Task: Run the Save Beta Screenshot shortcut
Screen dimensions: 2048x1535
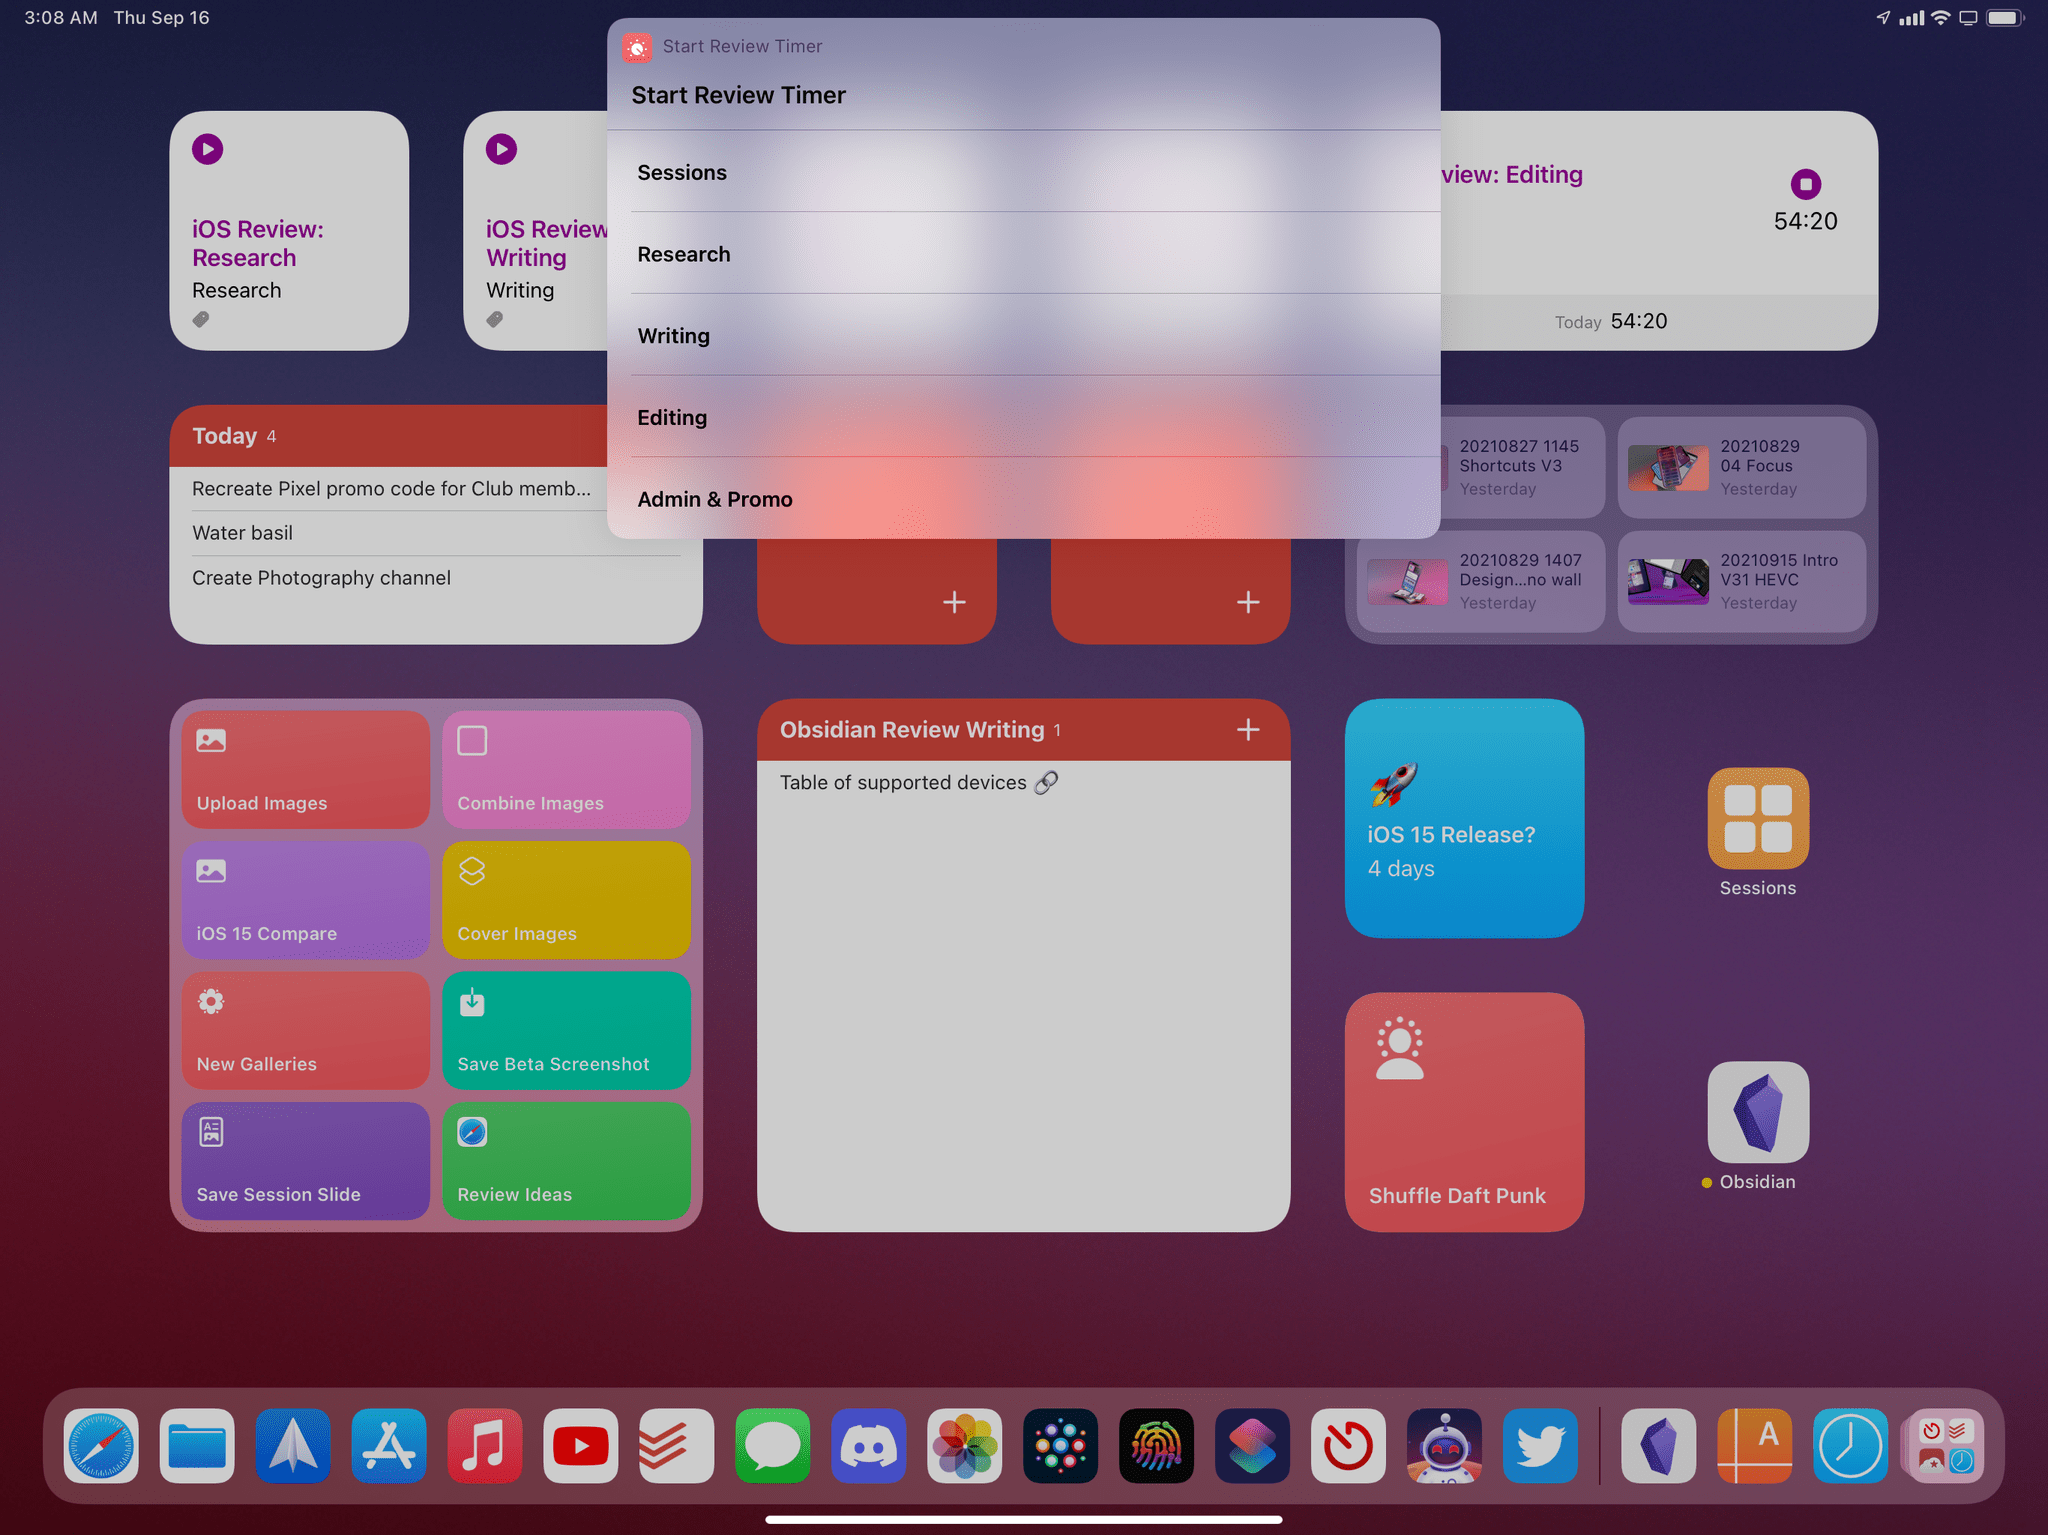Action: pyautogui.click(x=566, y=1030)
